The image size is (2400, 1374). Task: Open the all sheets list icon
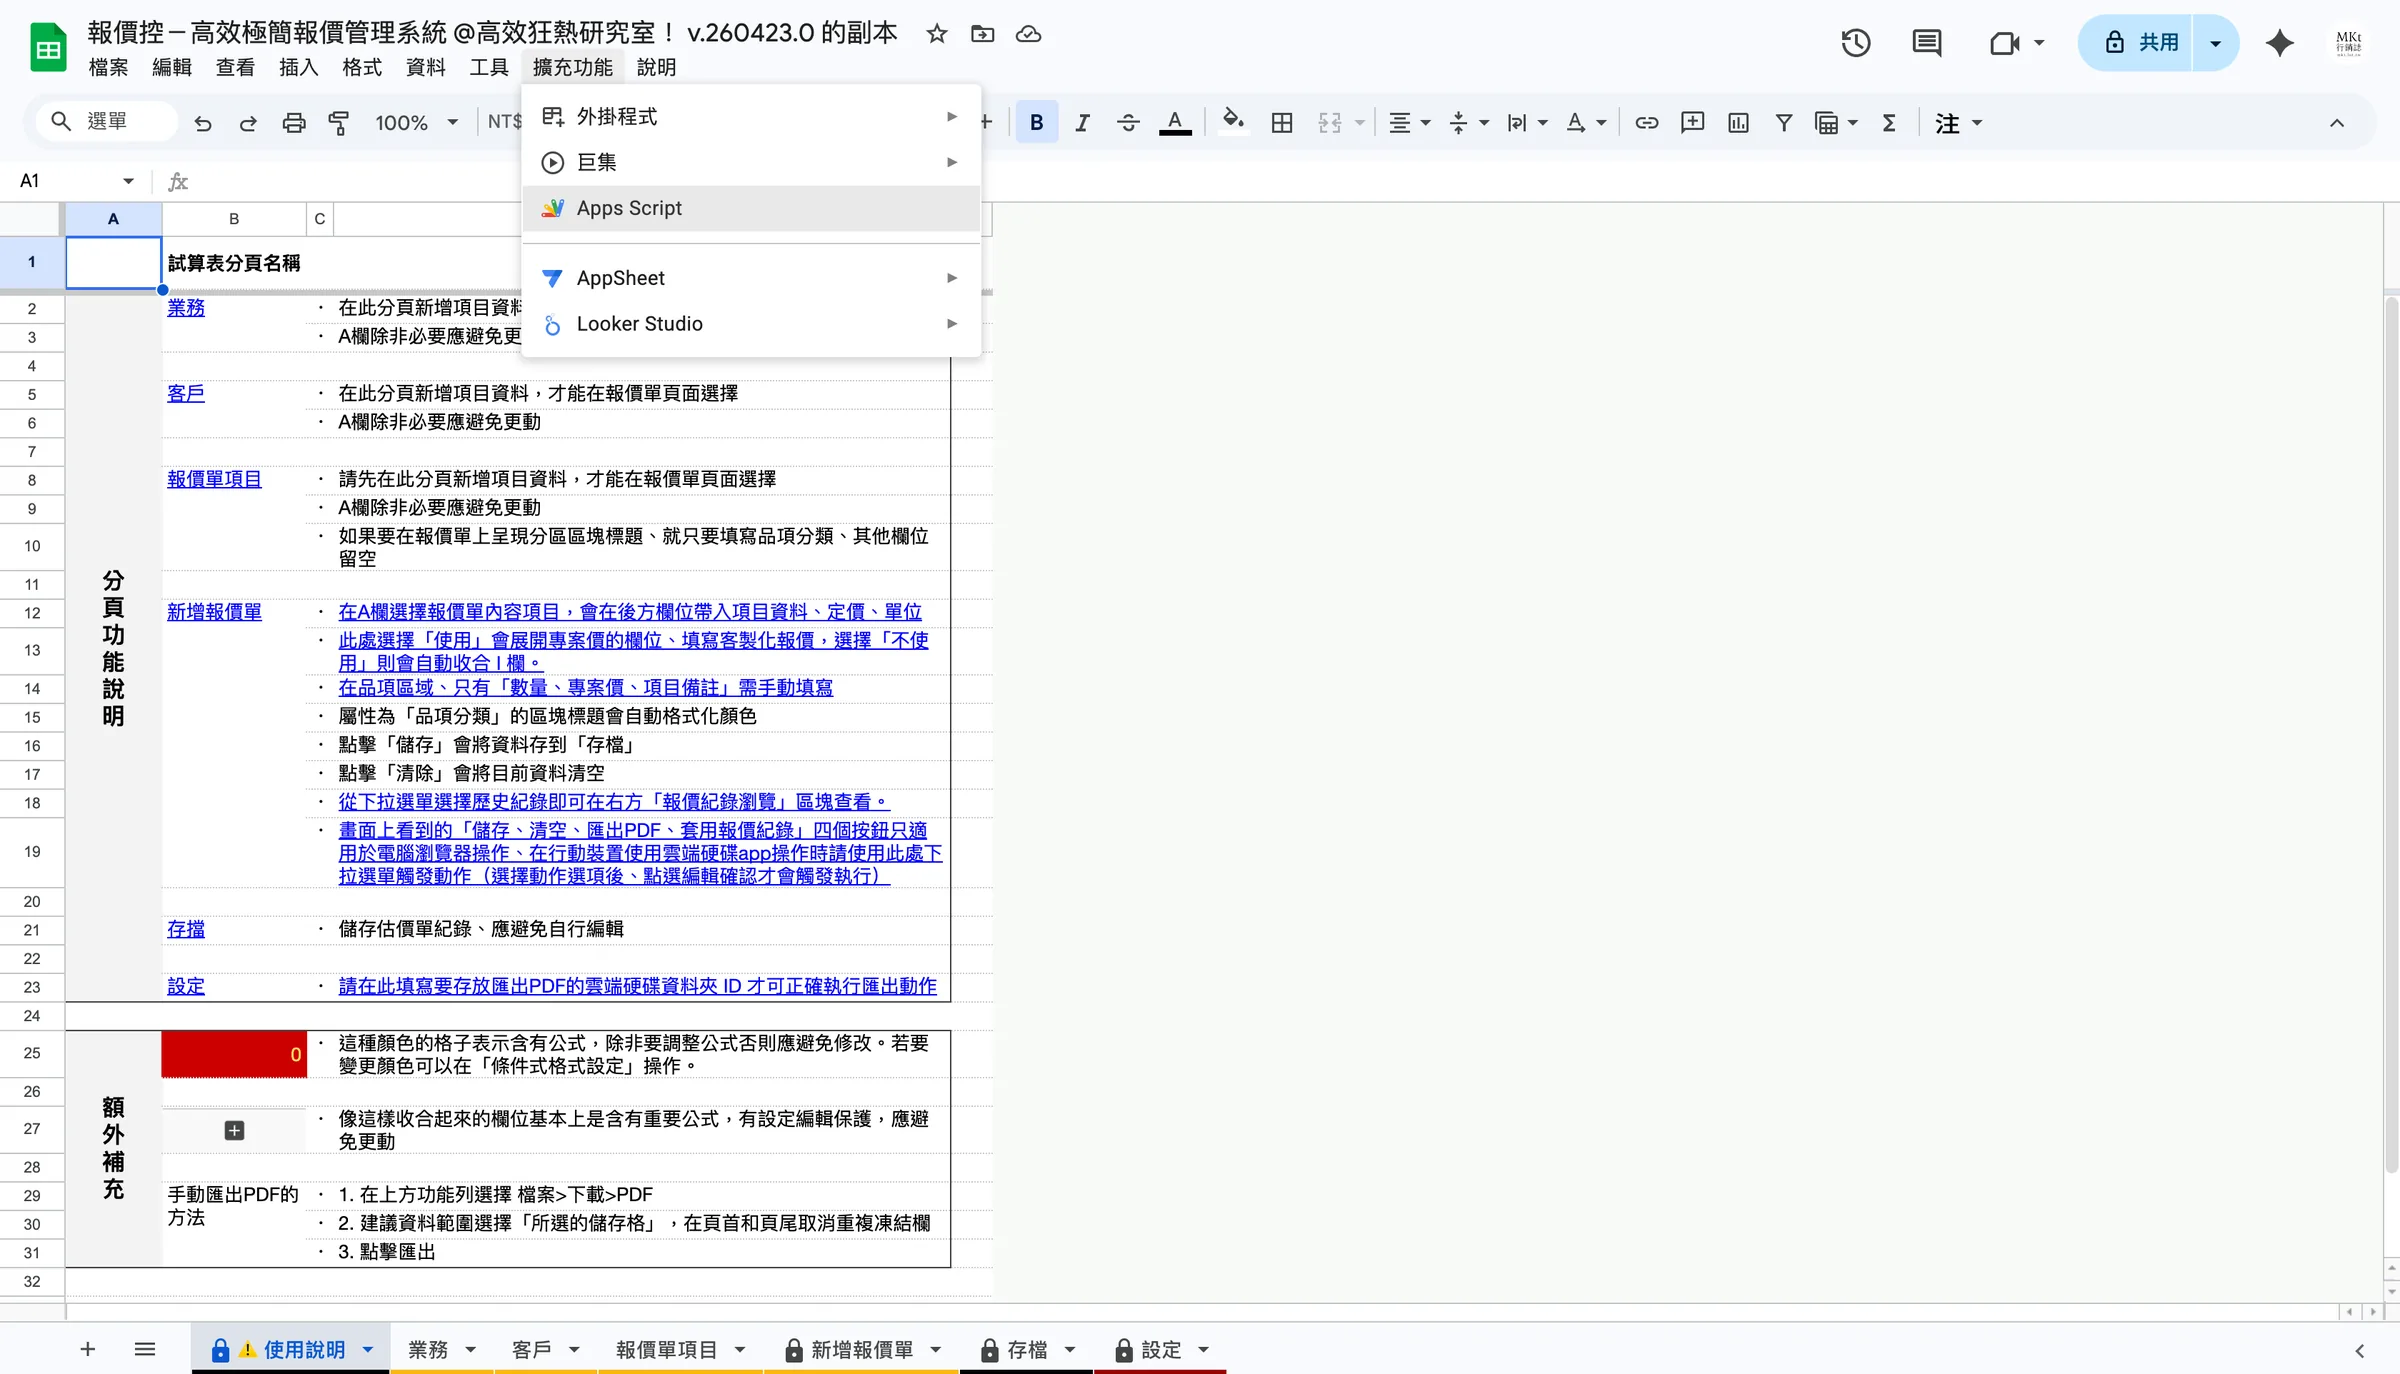pyautogui.click(x=145, y=1350)
